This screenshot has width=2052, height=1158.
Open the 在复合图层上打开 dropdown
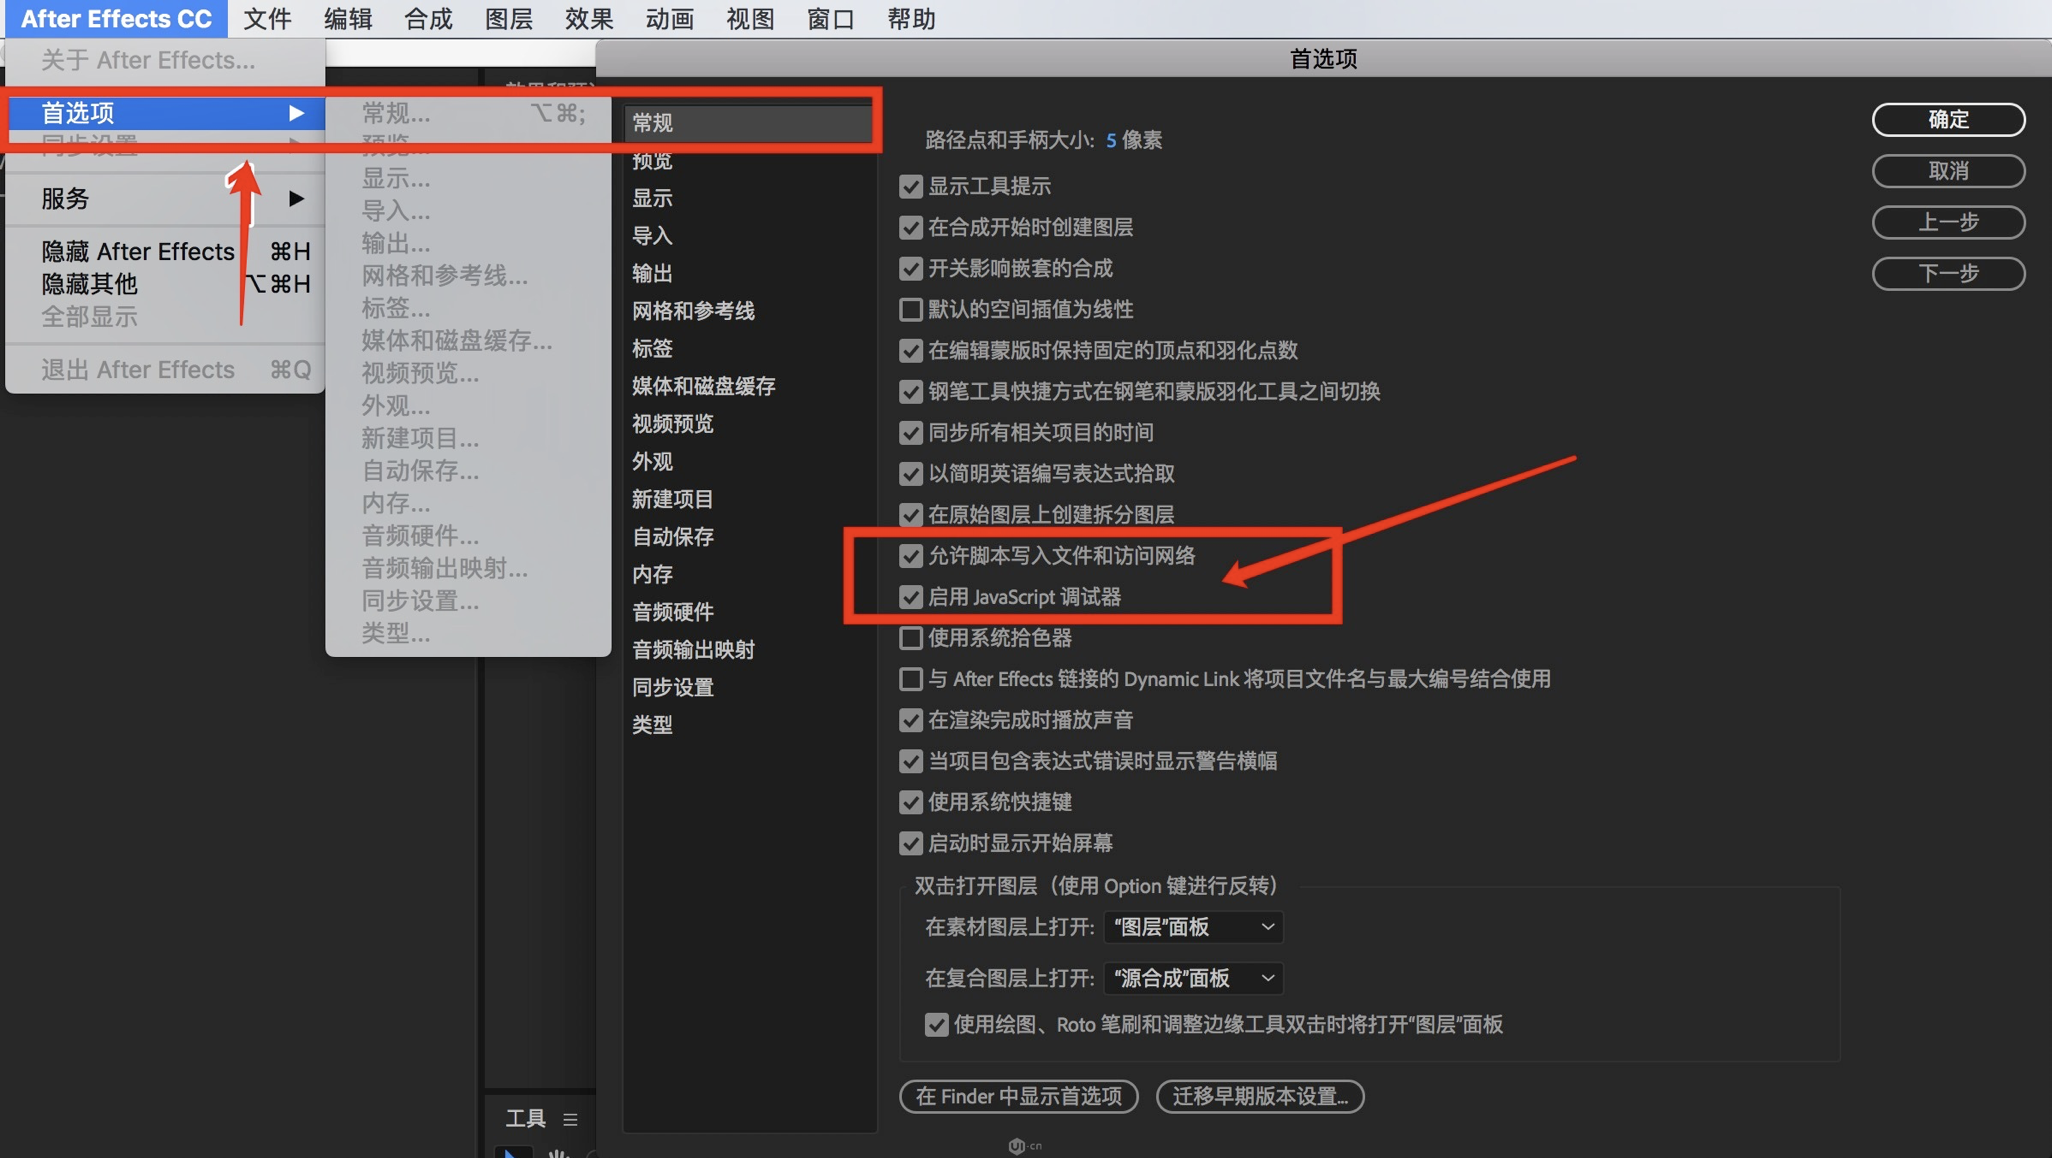click(1192, 978)
